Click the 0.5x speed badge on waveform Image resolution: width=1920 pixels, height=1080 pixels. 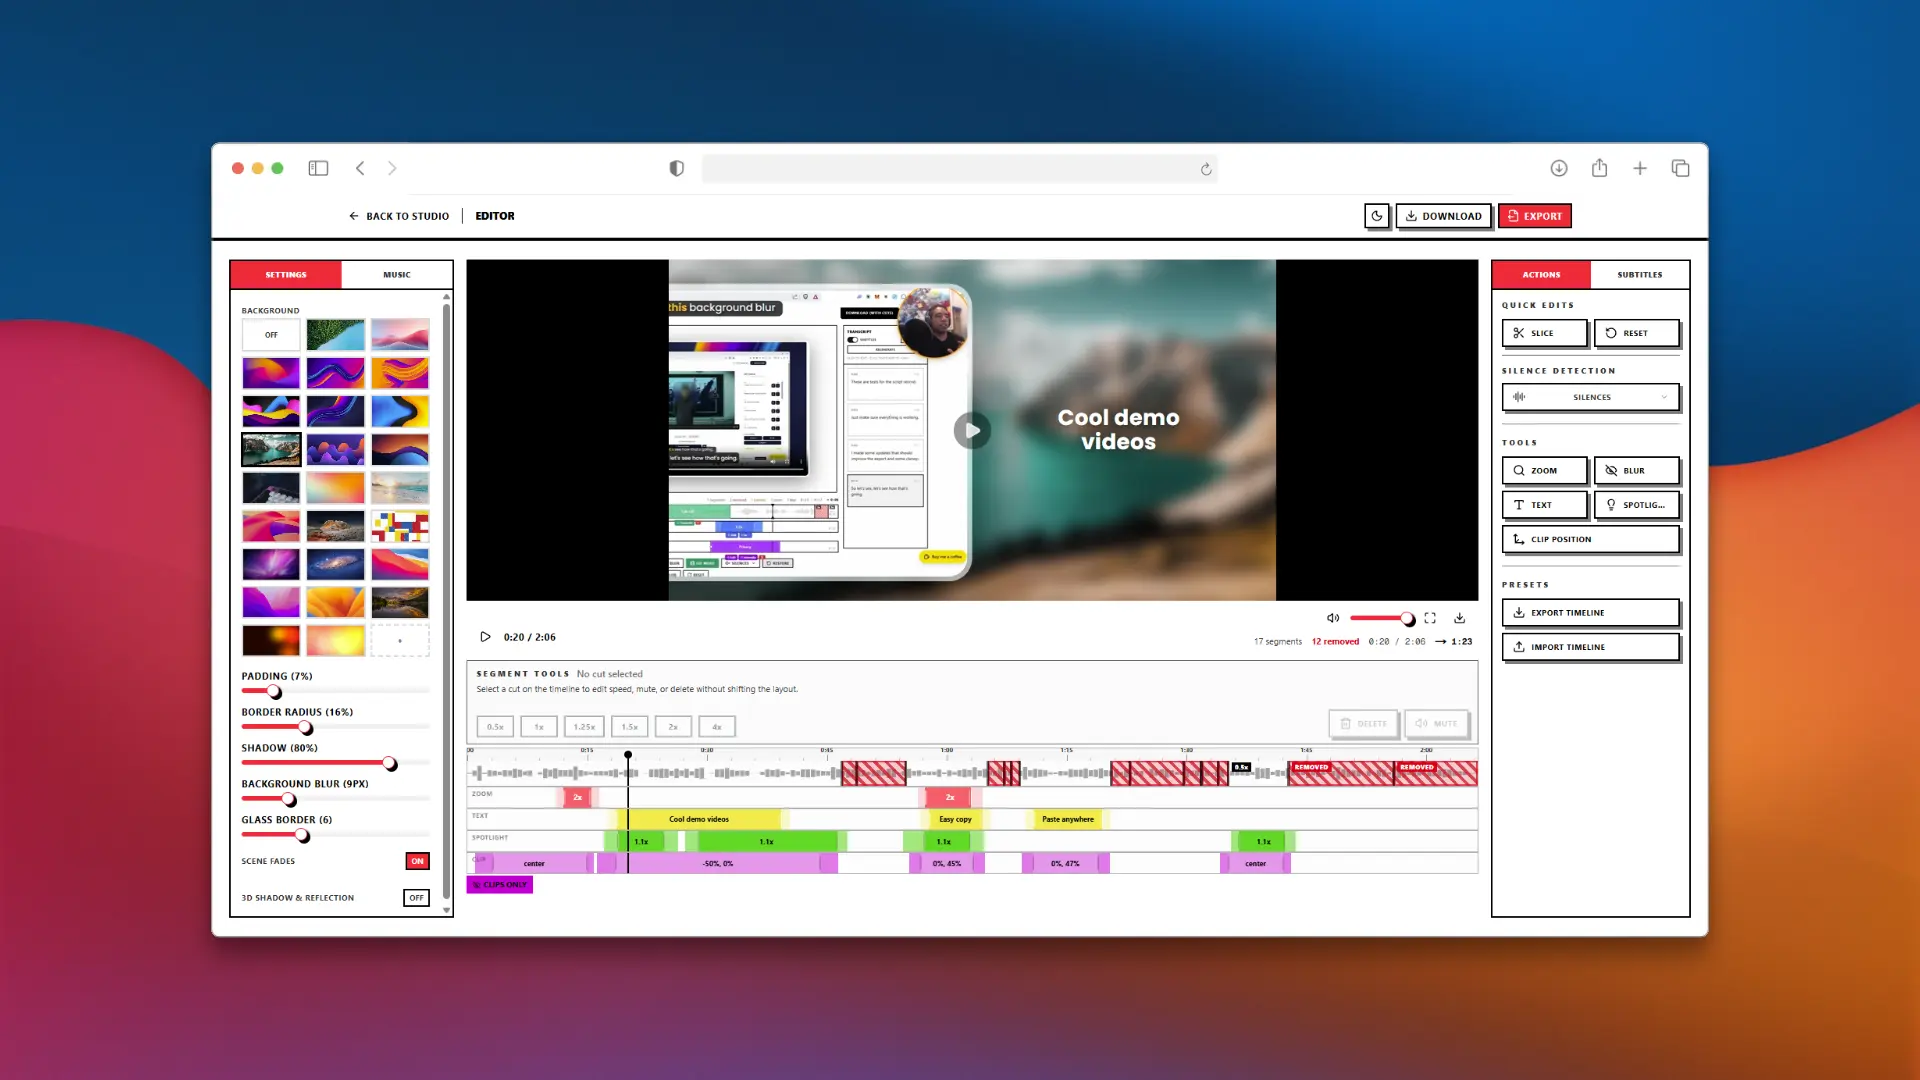coord(1241,767)
